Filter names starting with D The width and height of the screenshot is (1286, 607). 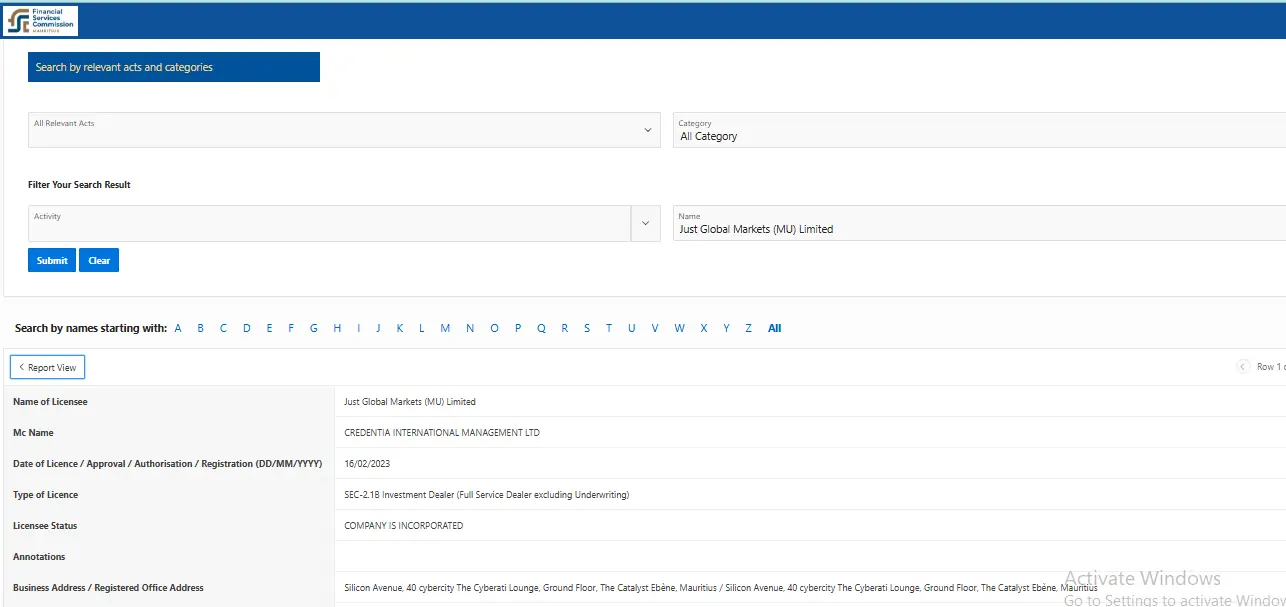246,328
